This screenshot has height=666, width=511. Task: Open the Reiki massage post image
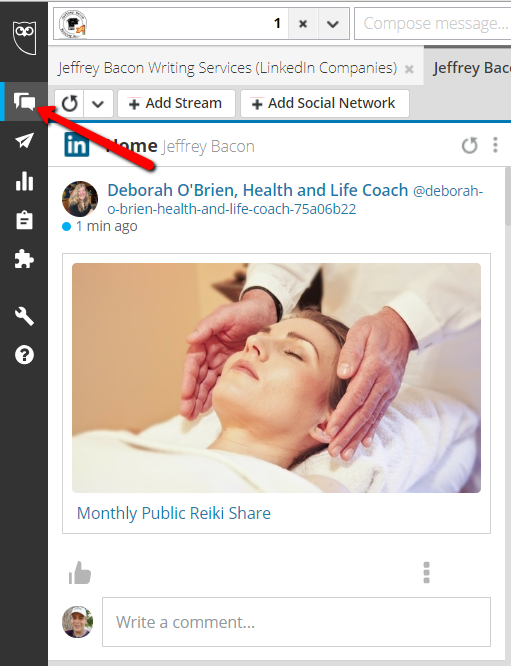tap(277, 378)
